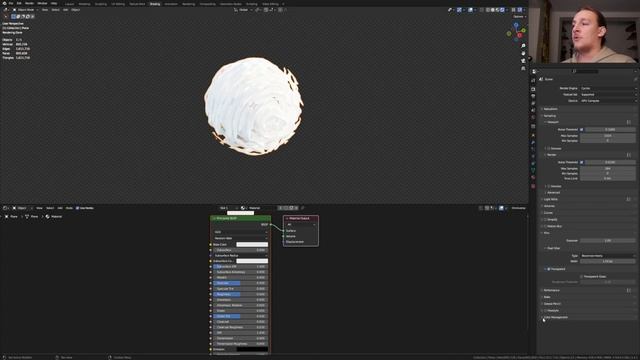Click the zoom magnifier icon in viewport
This screenshot has height=360, width=640.
tap(523, 46)
